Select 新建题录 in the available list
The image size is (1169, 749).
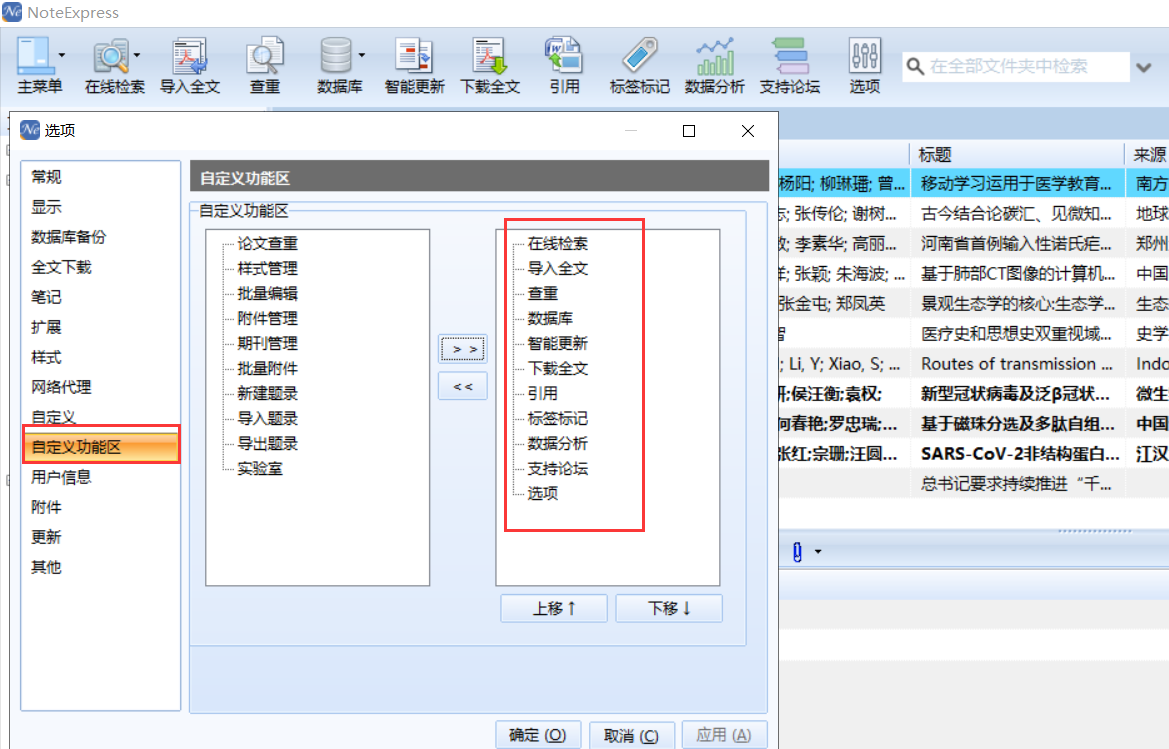point(267,394)
